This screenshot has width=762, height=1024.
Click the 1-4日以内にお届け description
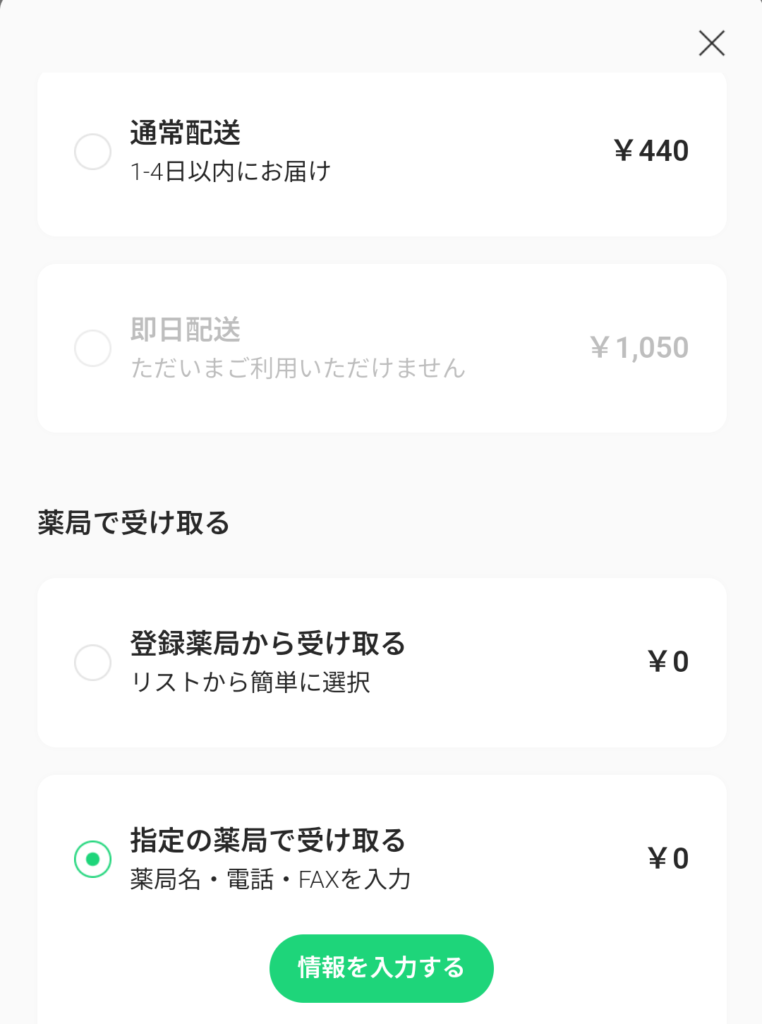(230, 172)
